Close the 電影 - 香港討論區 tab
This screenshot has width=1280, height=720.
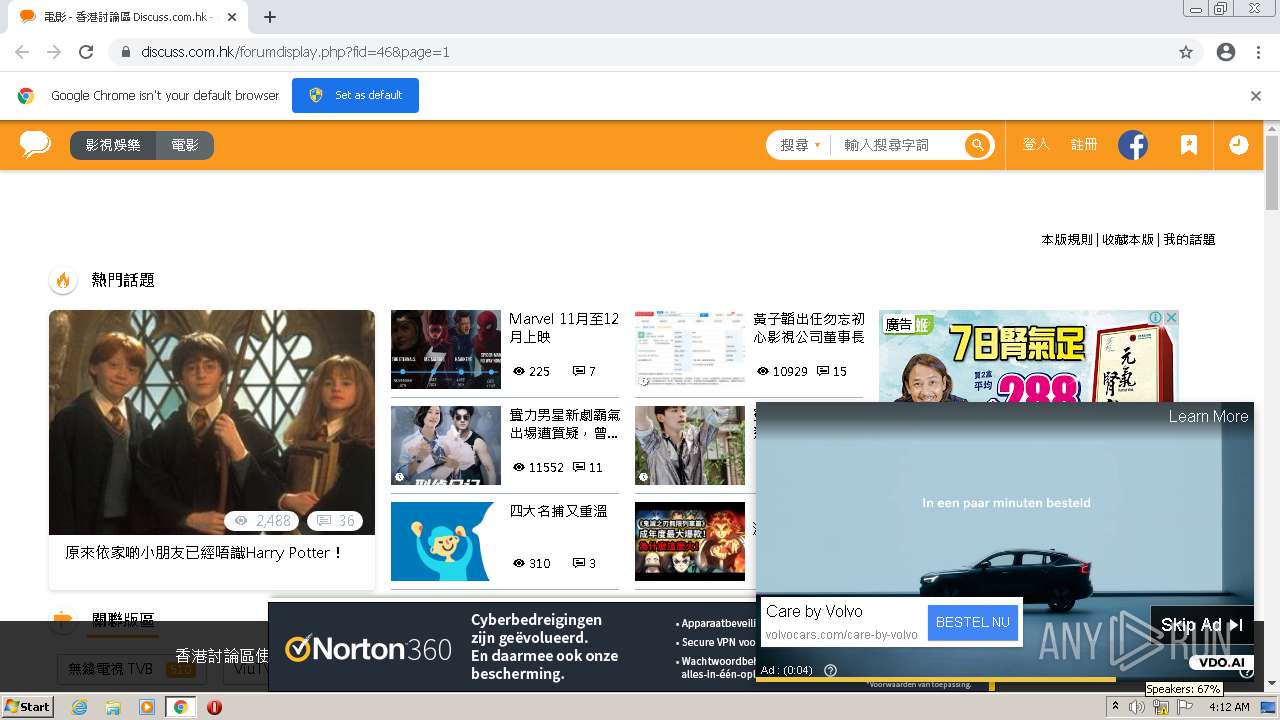coord(232,17)
